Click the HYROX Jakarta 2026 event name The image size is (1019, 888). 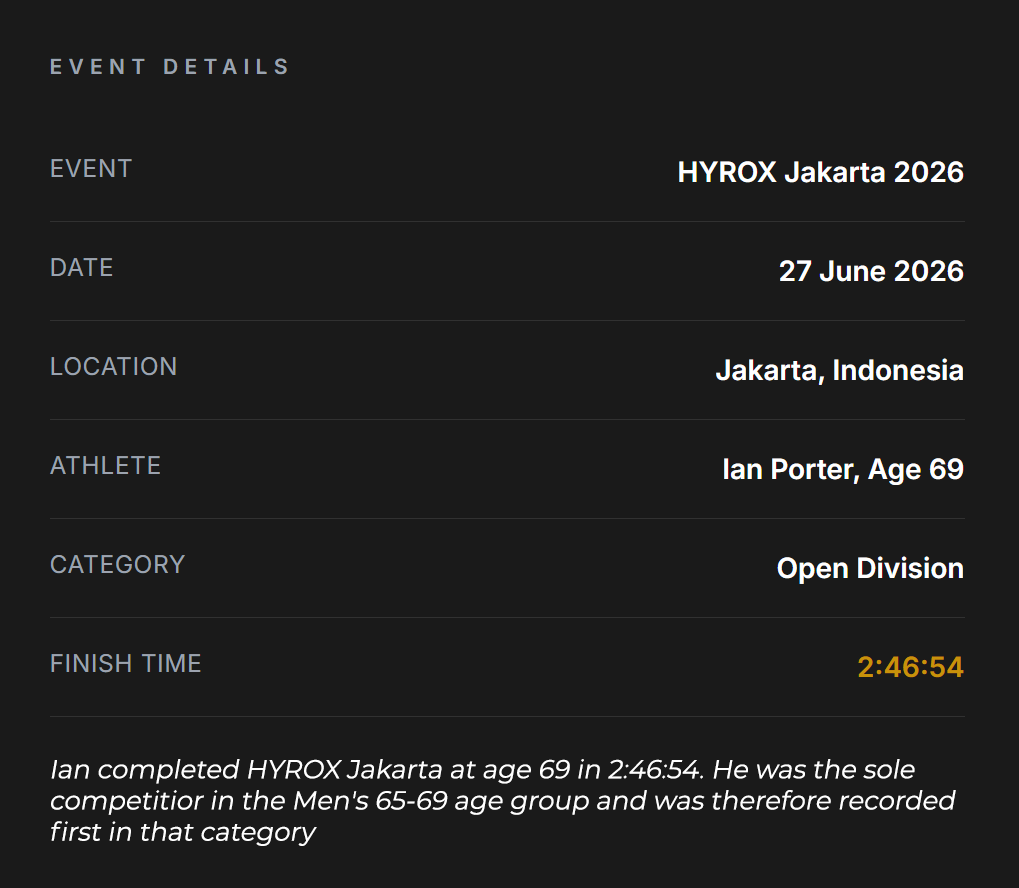(x=820, y=172)
